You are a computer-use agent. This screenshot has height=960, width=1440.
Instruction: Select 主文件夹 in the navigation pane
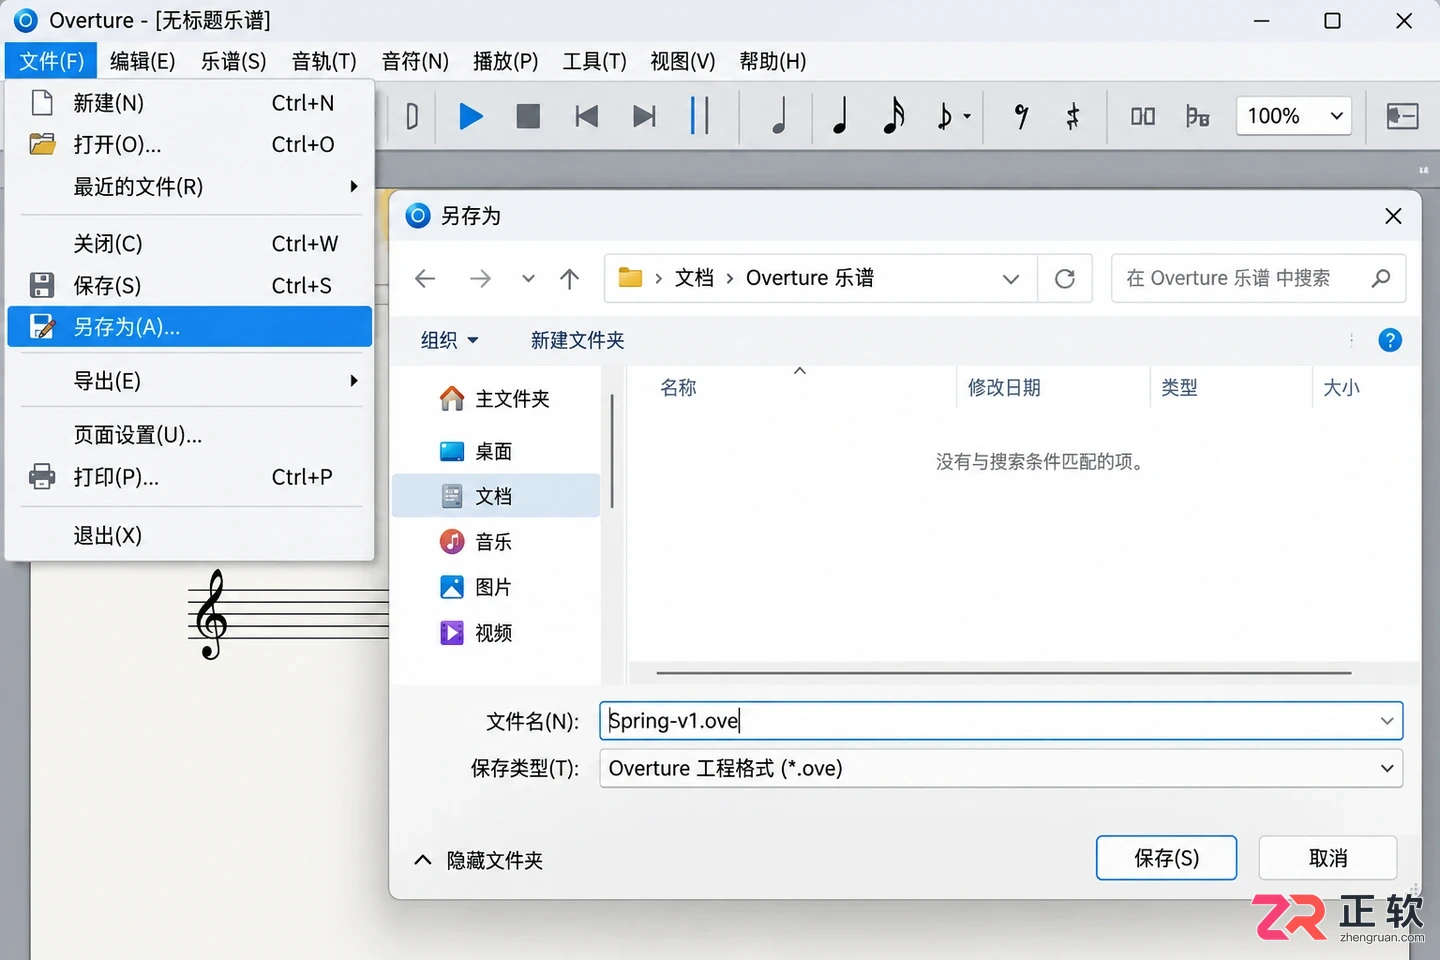coord(495,399)
